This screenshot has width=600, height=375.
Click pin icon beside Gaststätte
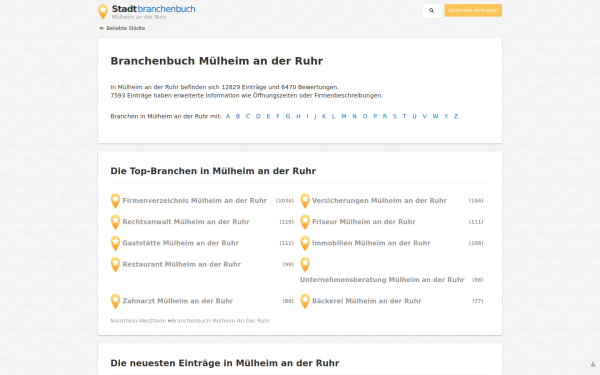click(x=115, y=243)
